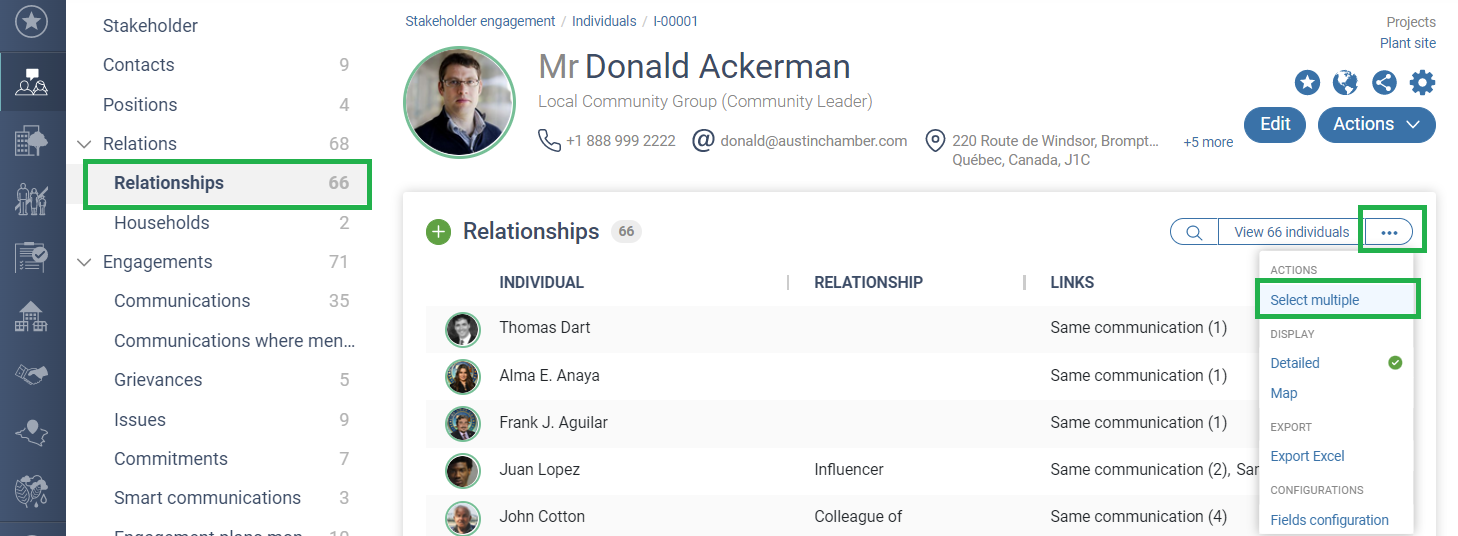This screenshot has width=1458, height=536.
Task: Choose Select multiple from actions menu
Action: (x=1314, y=300)
